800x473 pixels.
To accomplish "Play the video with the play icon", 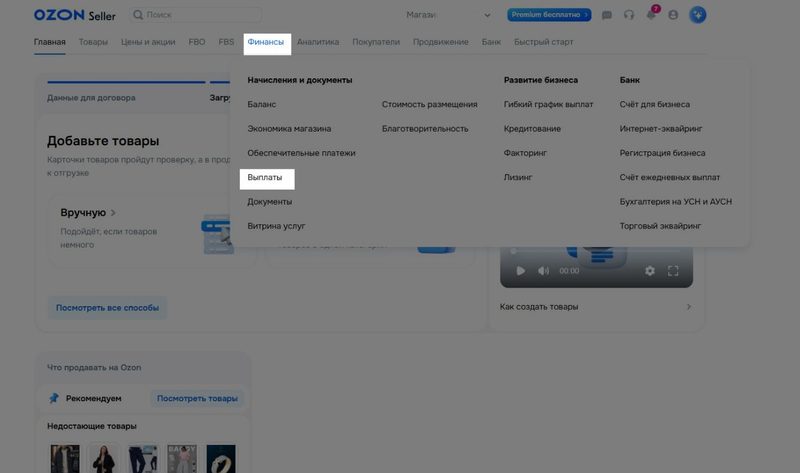I will pos(520,270).
